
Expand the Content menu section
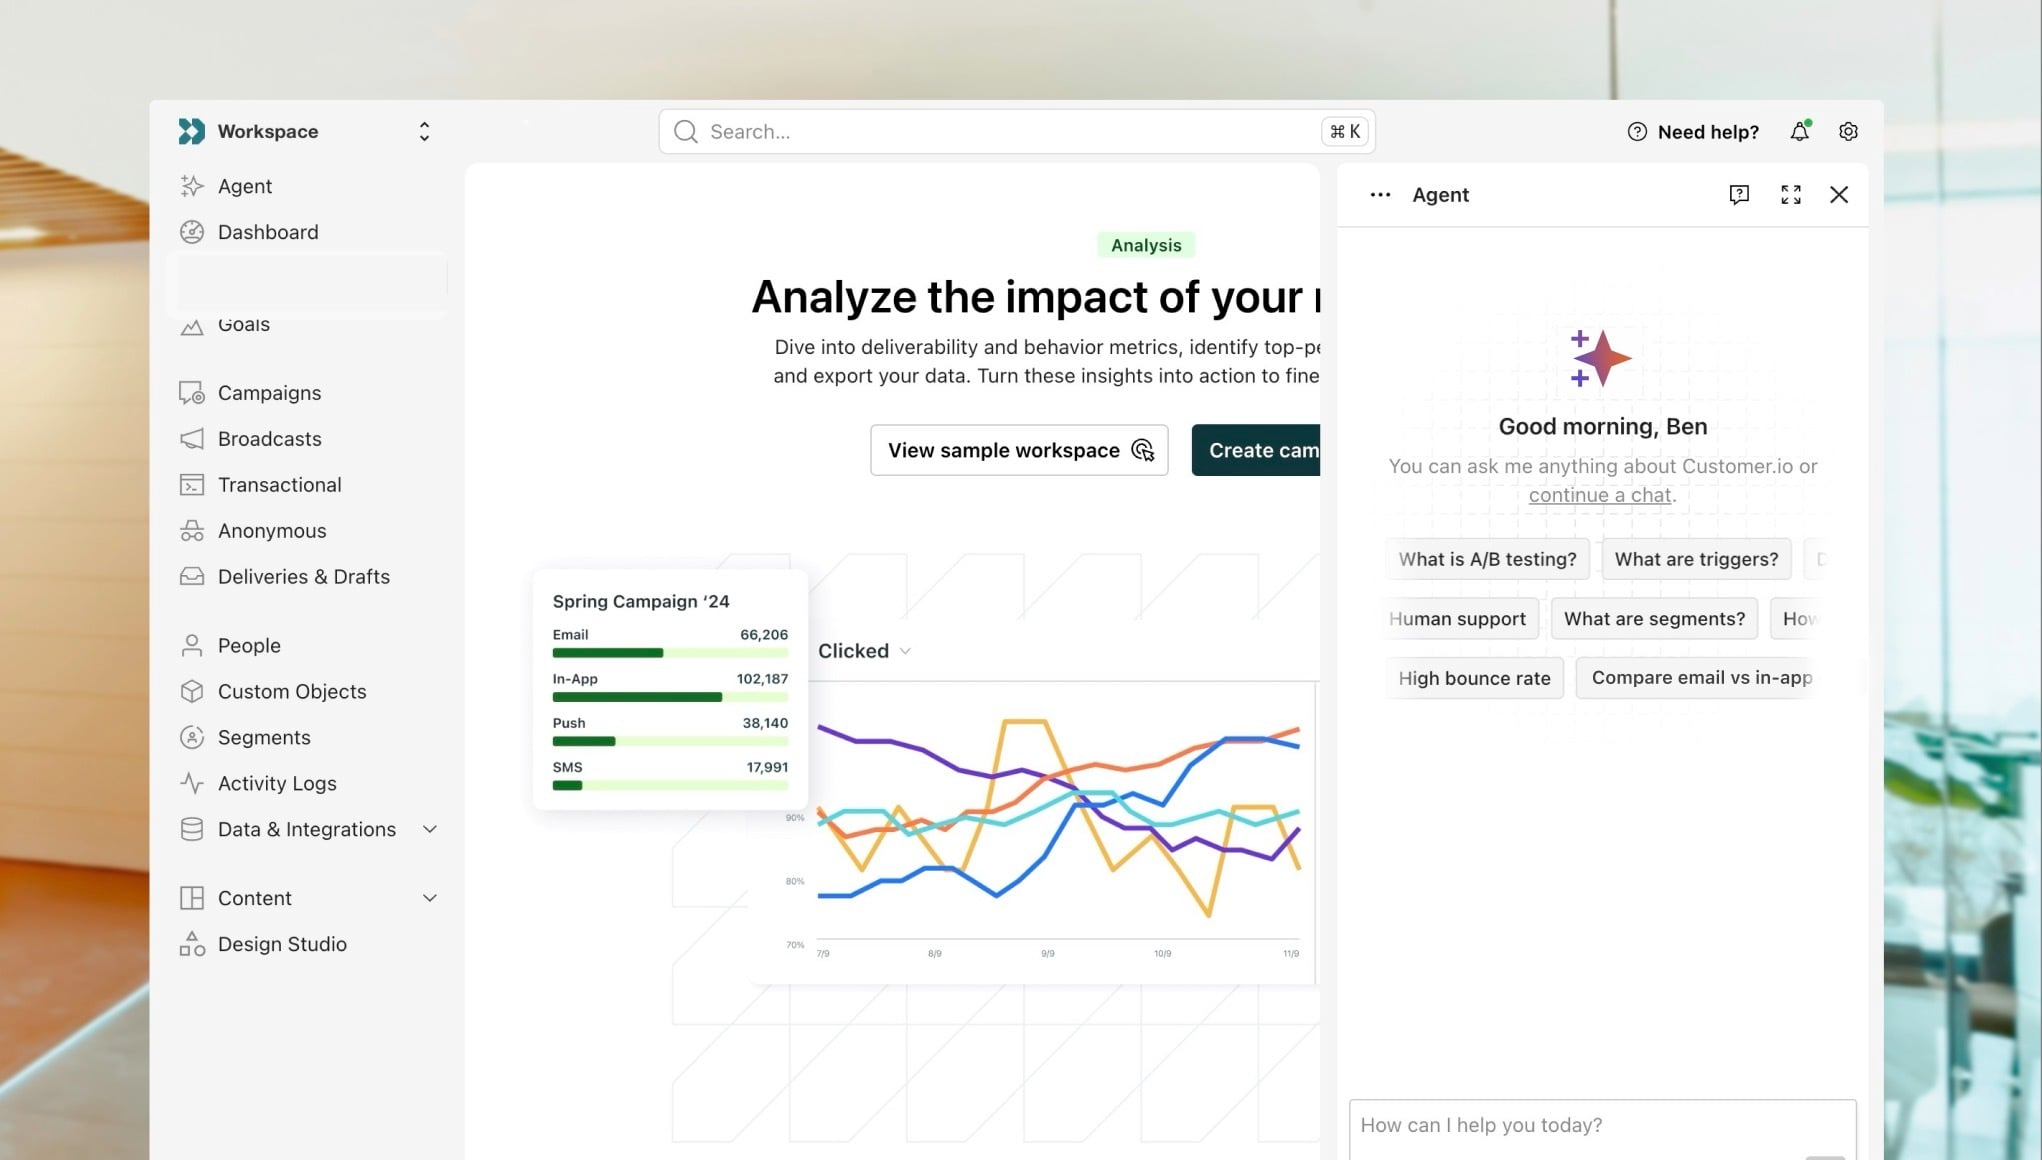[430, 898]
